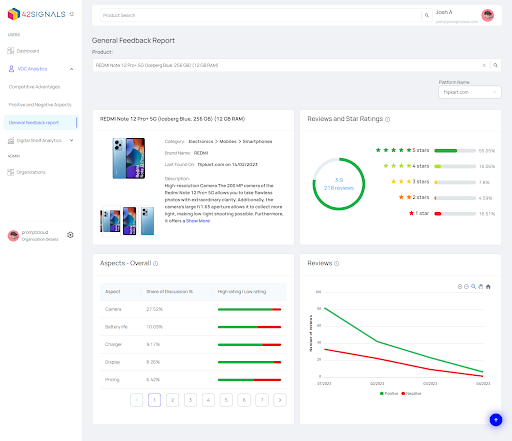Focus the Product Search field
Screen dimensions: 512x441
click(260, 15)
